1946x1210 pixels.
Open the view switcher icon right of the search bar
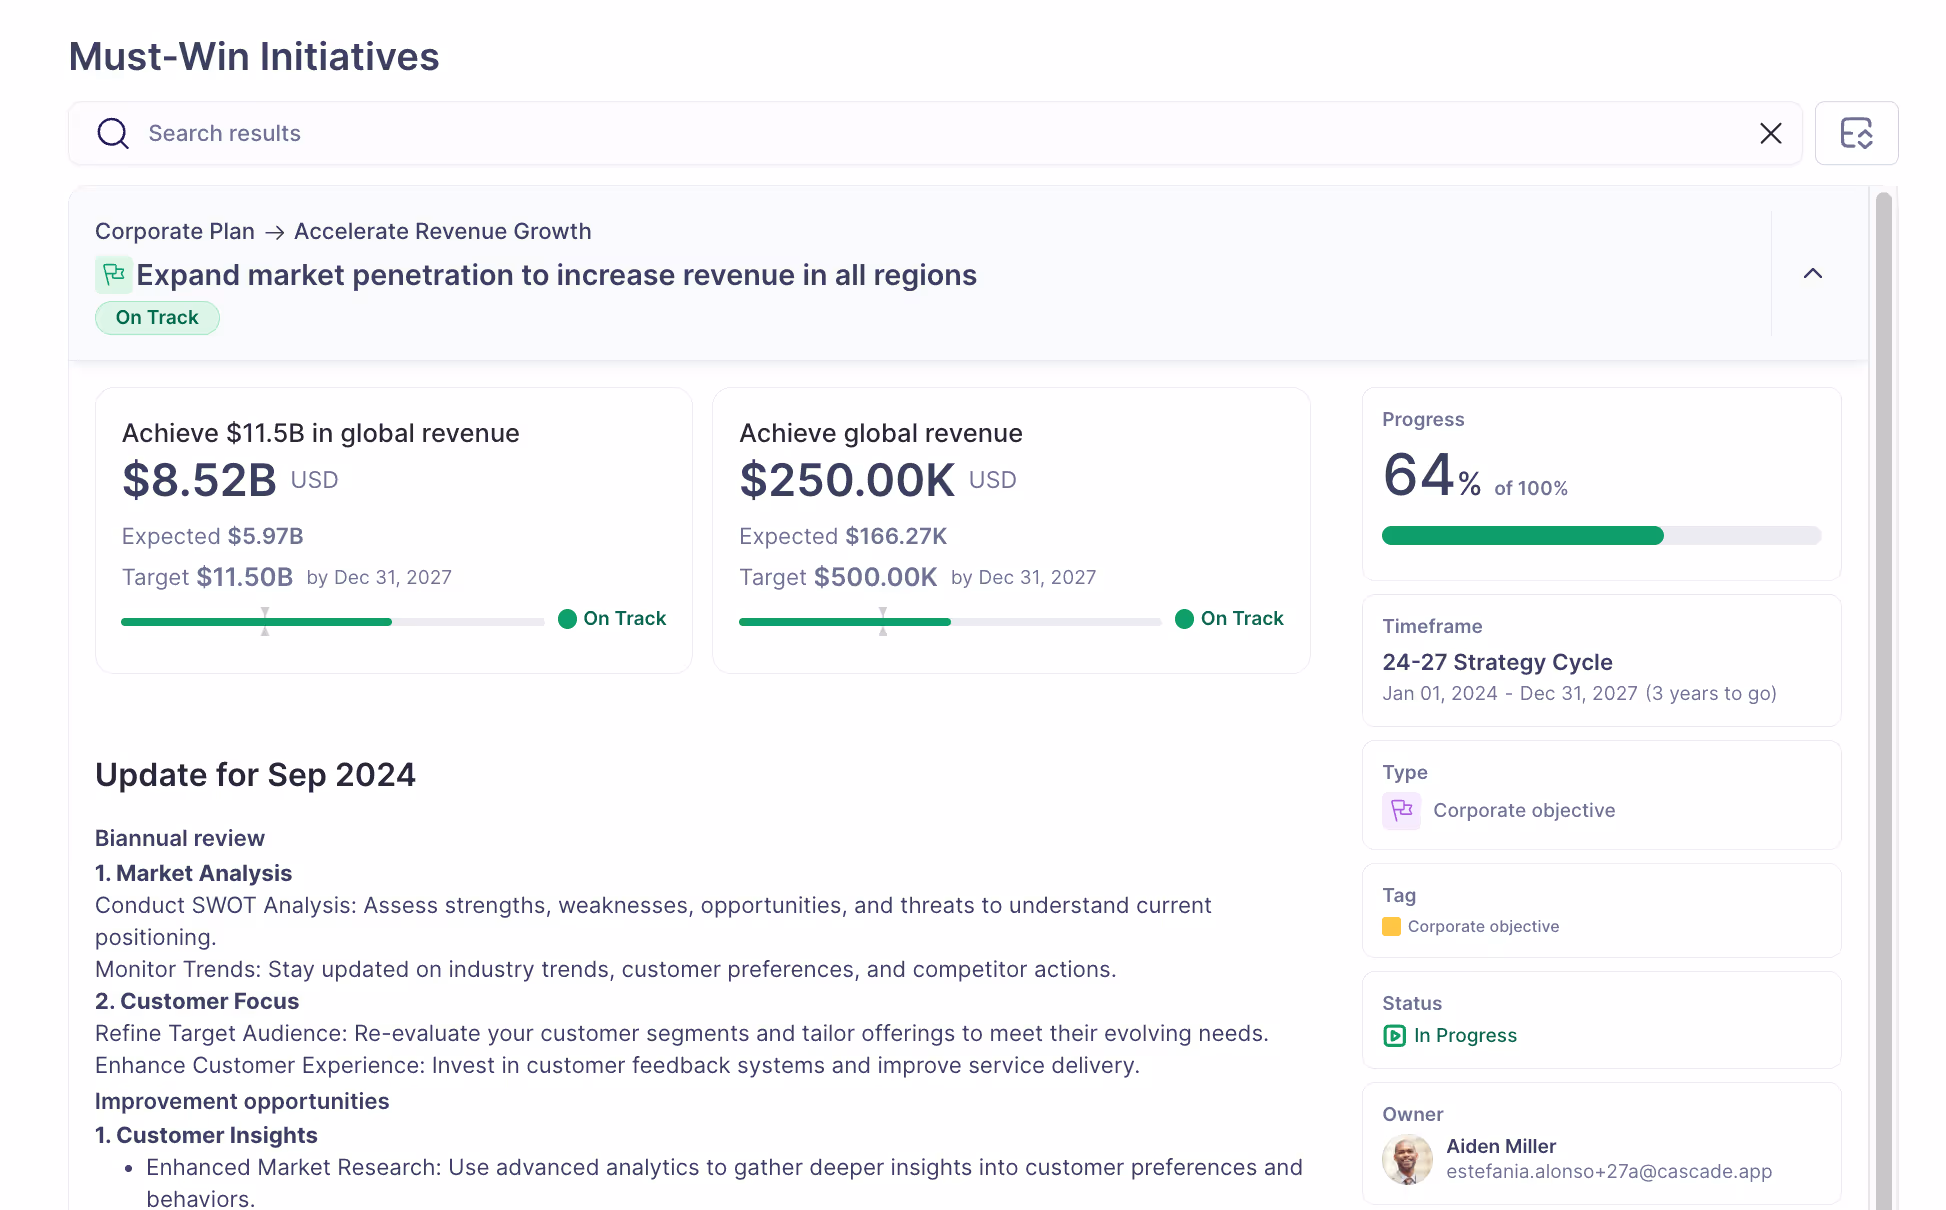[x=1856, y=133]
